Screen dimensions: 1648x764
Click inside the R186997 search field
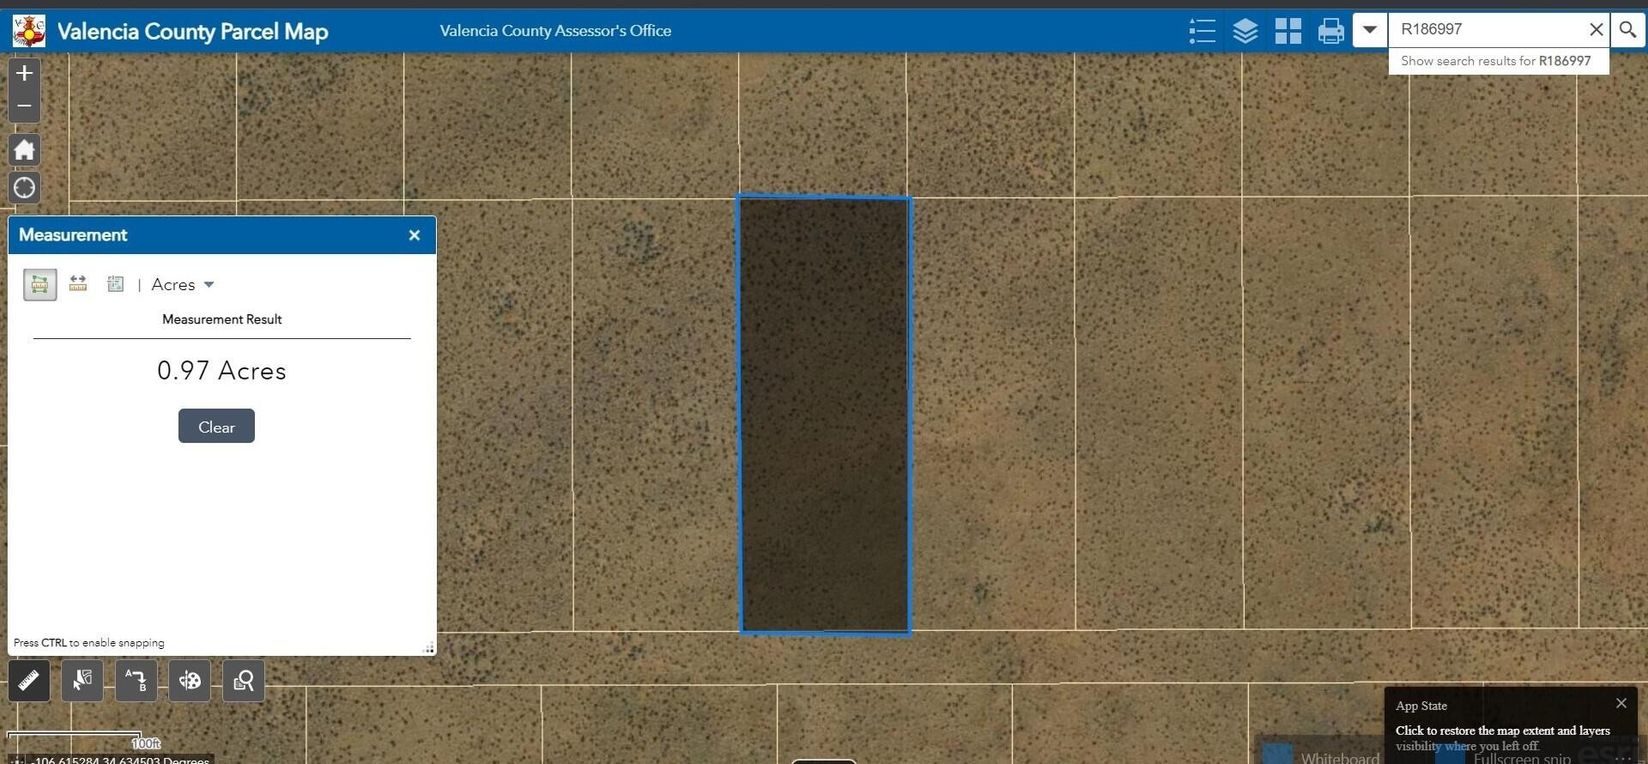(1484, 30)
